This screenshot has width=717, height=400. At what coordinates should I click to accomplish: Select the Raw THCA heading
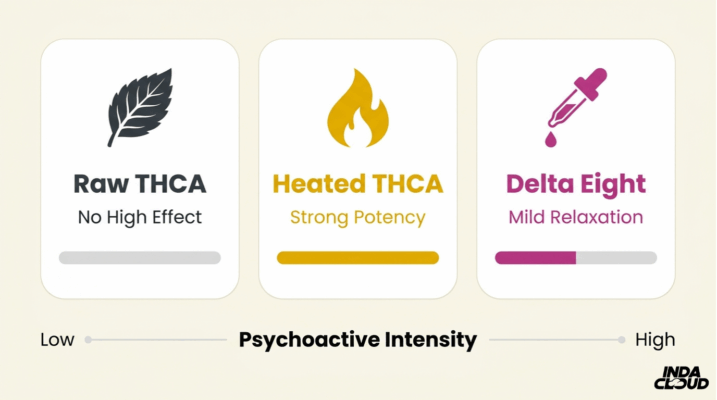click(139, 185)
